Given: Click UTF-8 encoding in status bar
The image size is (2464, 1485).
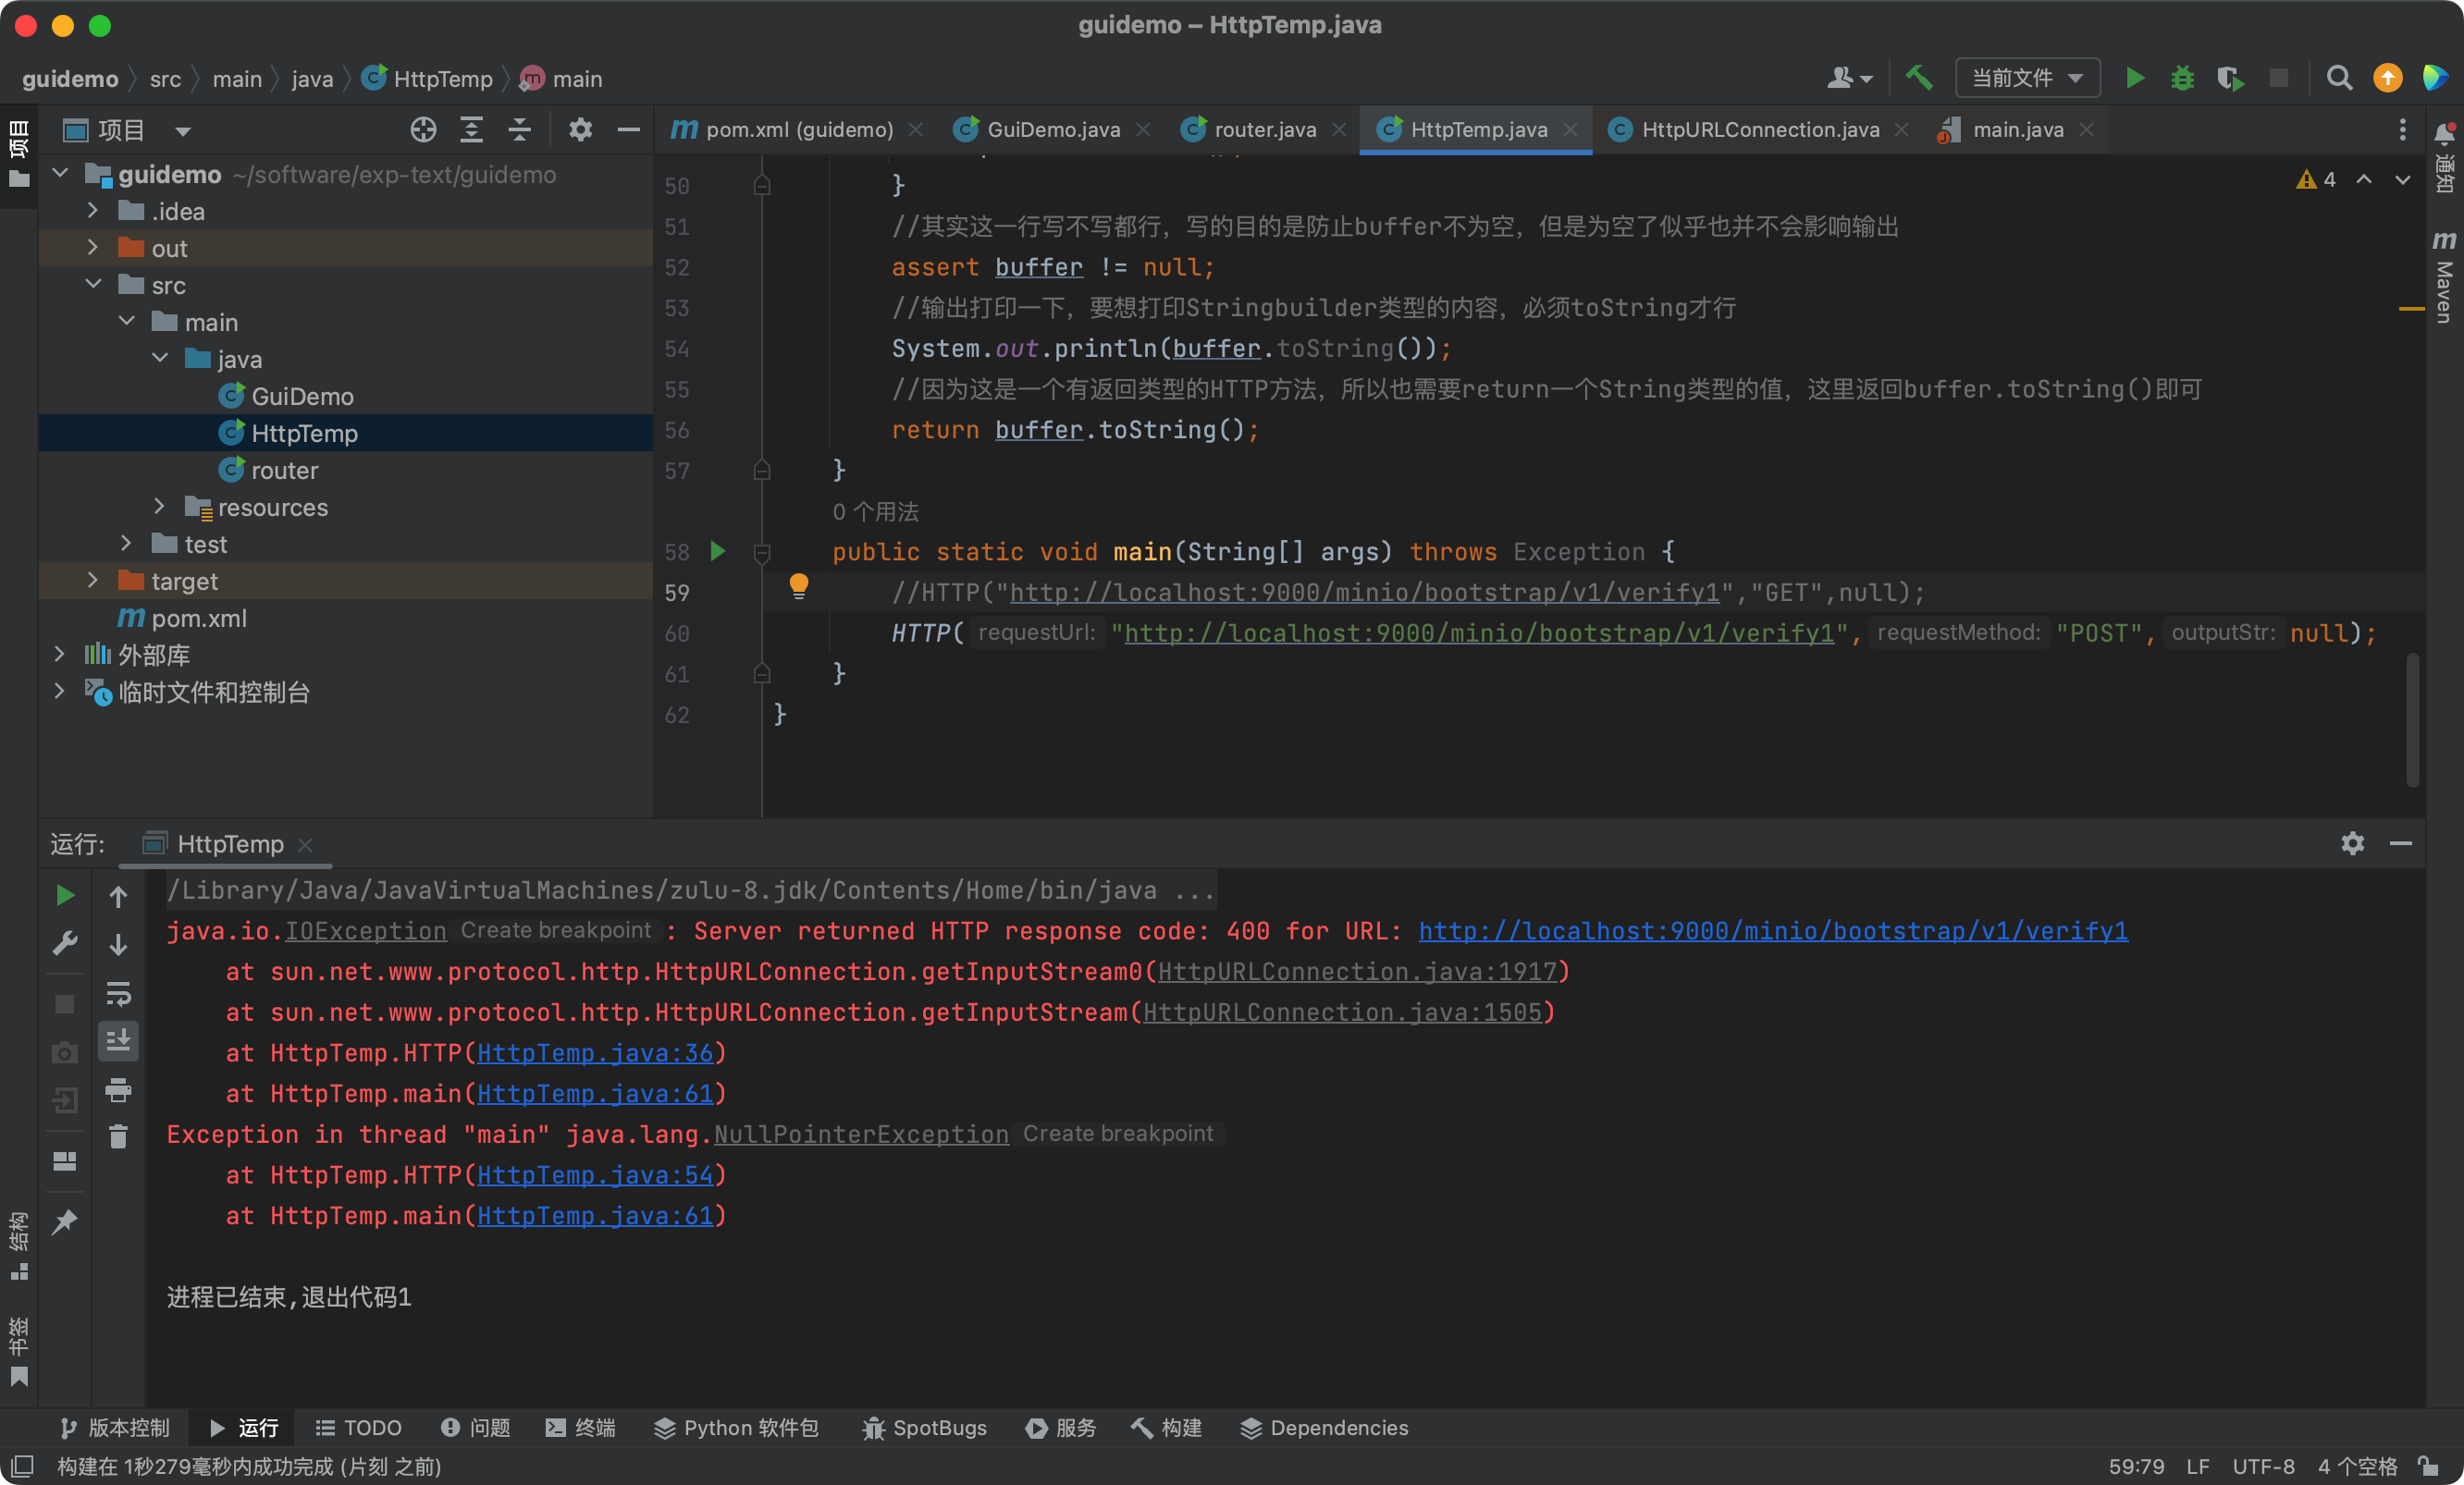Looking at the screenshot, I should [2263, 1466].
